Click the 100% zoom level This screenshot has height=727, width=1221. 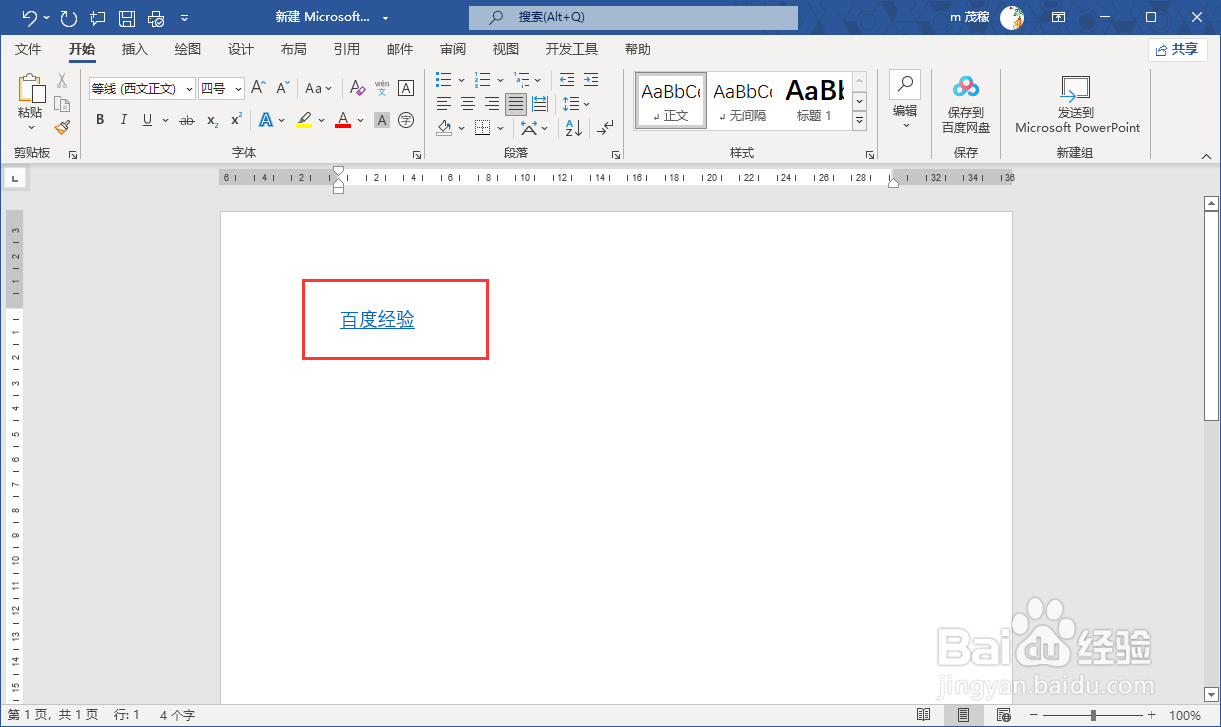coord(1185,715)
